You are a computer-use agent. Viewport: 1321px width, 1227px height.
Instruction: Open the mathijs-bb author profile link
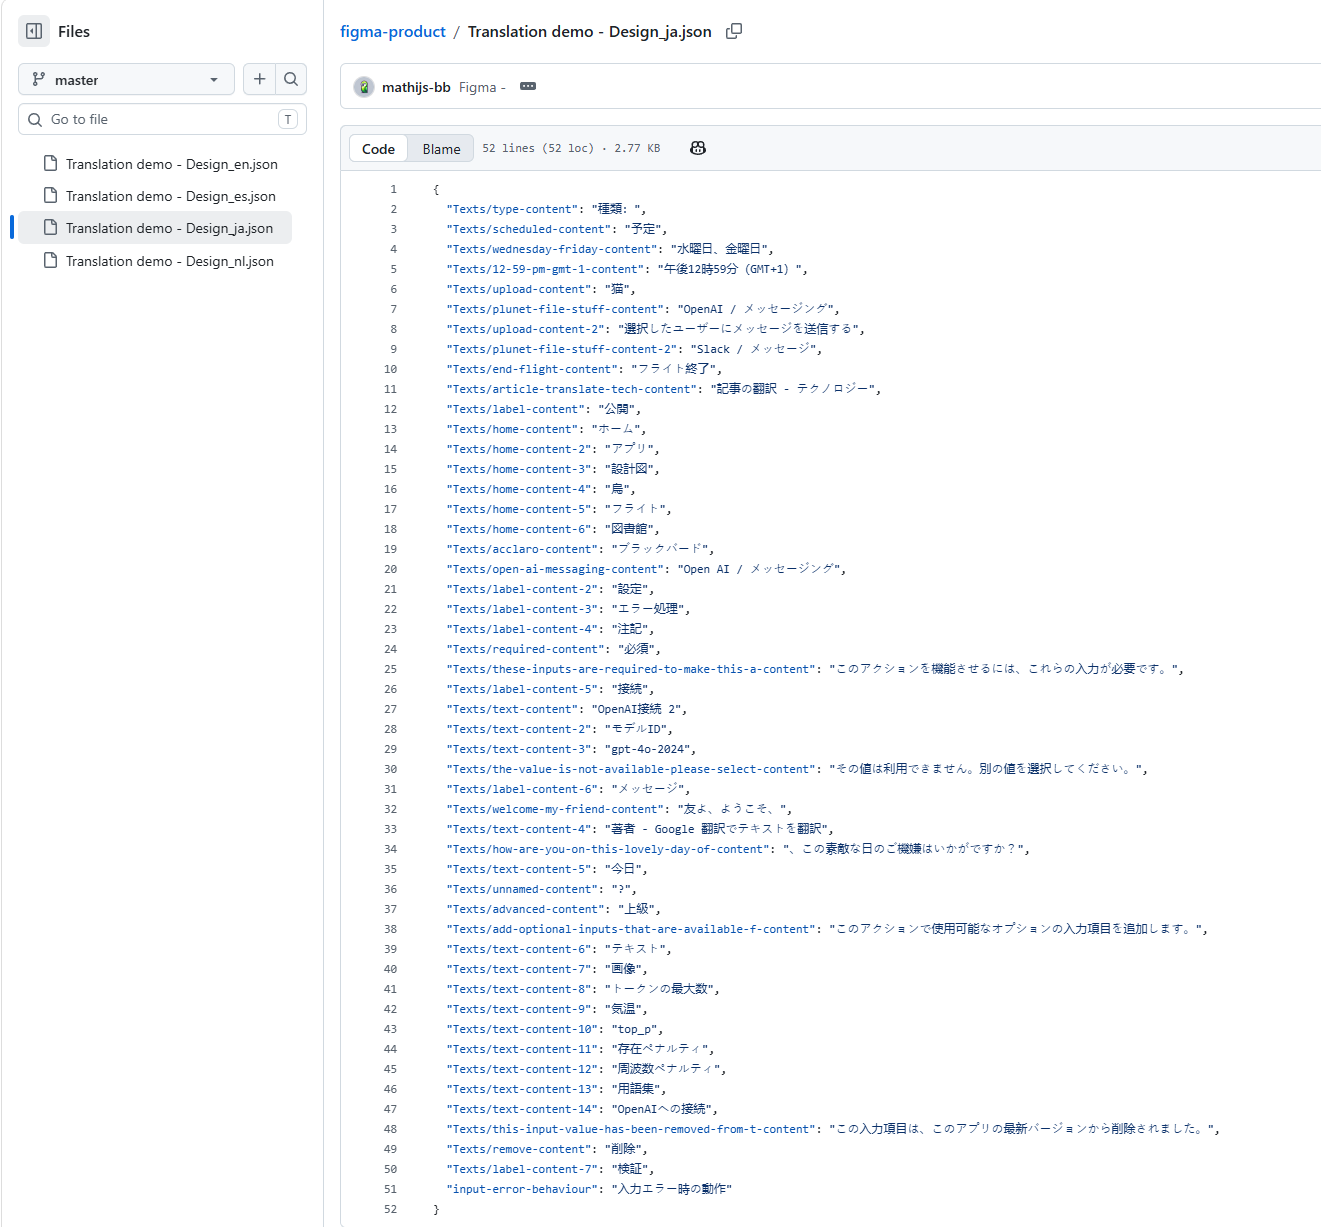416,87
